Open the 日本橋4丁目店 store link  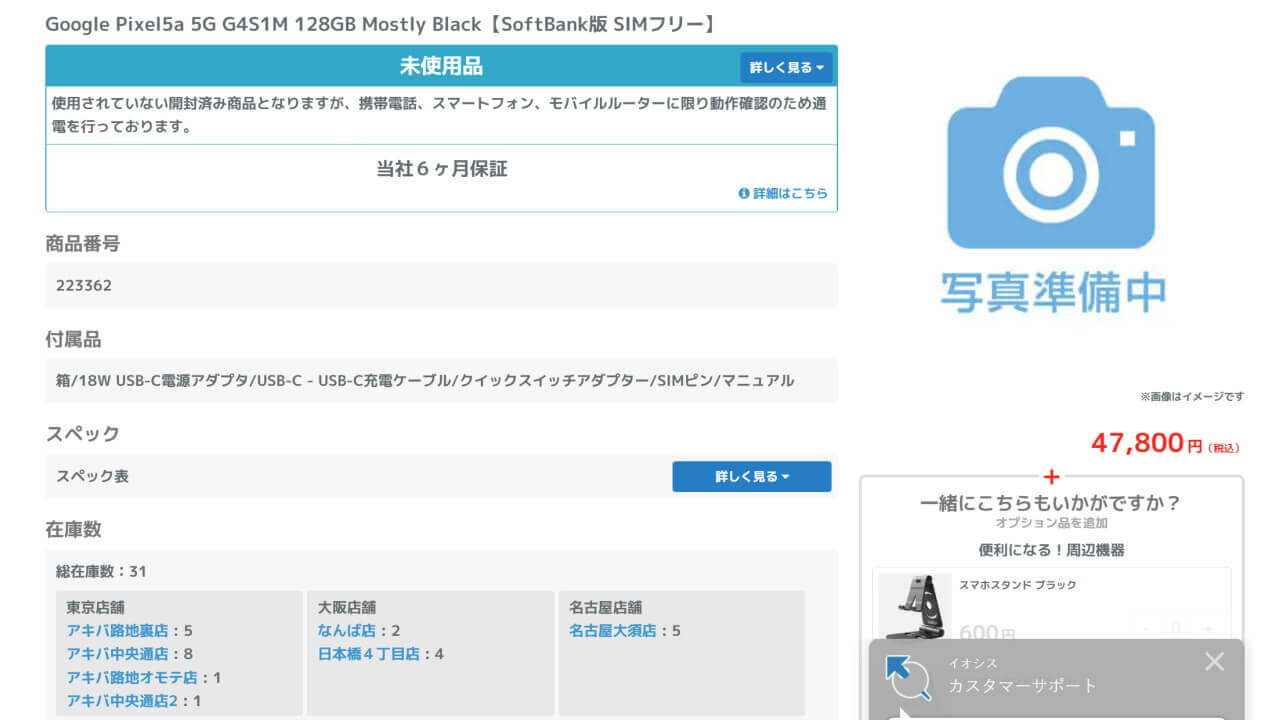tap(368, 654)
